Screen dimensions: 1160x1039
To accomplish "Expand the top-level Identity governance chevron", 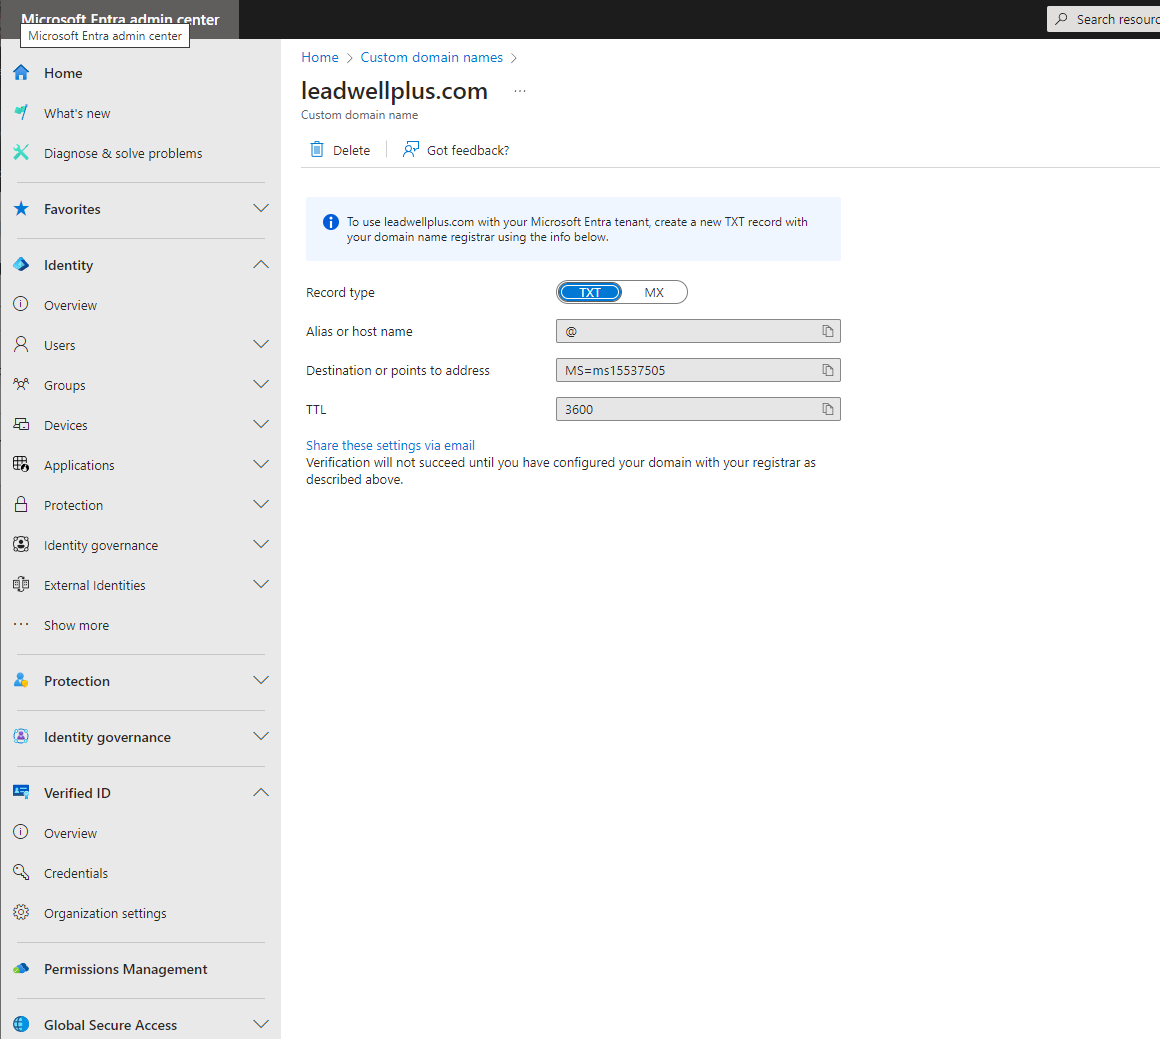I will (260, 736).
